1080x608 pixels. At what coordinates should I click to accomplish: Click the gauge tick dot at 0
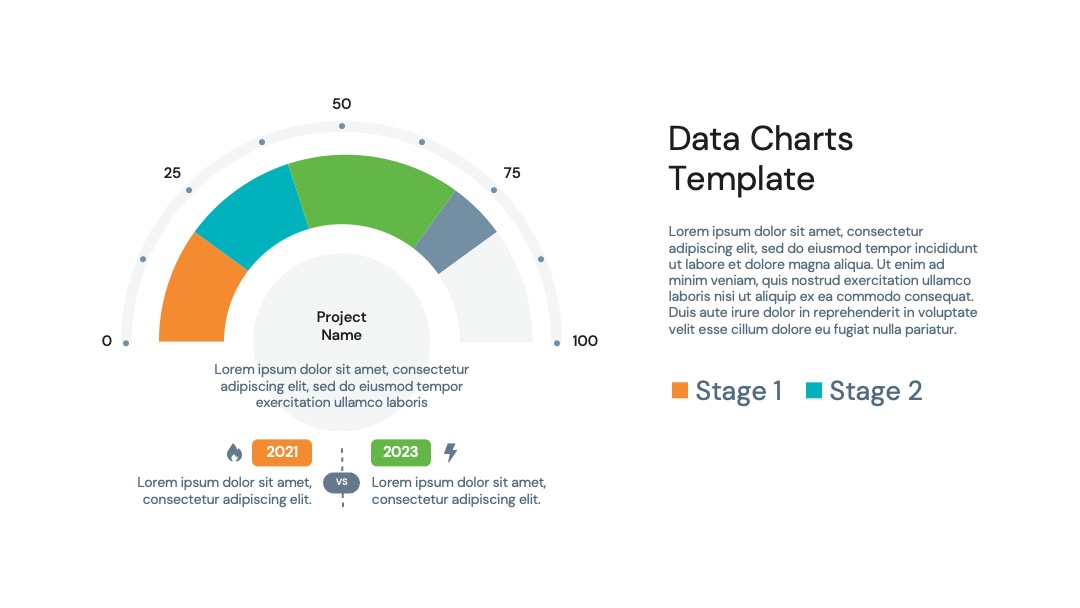coord(126,343)
